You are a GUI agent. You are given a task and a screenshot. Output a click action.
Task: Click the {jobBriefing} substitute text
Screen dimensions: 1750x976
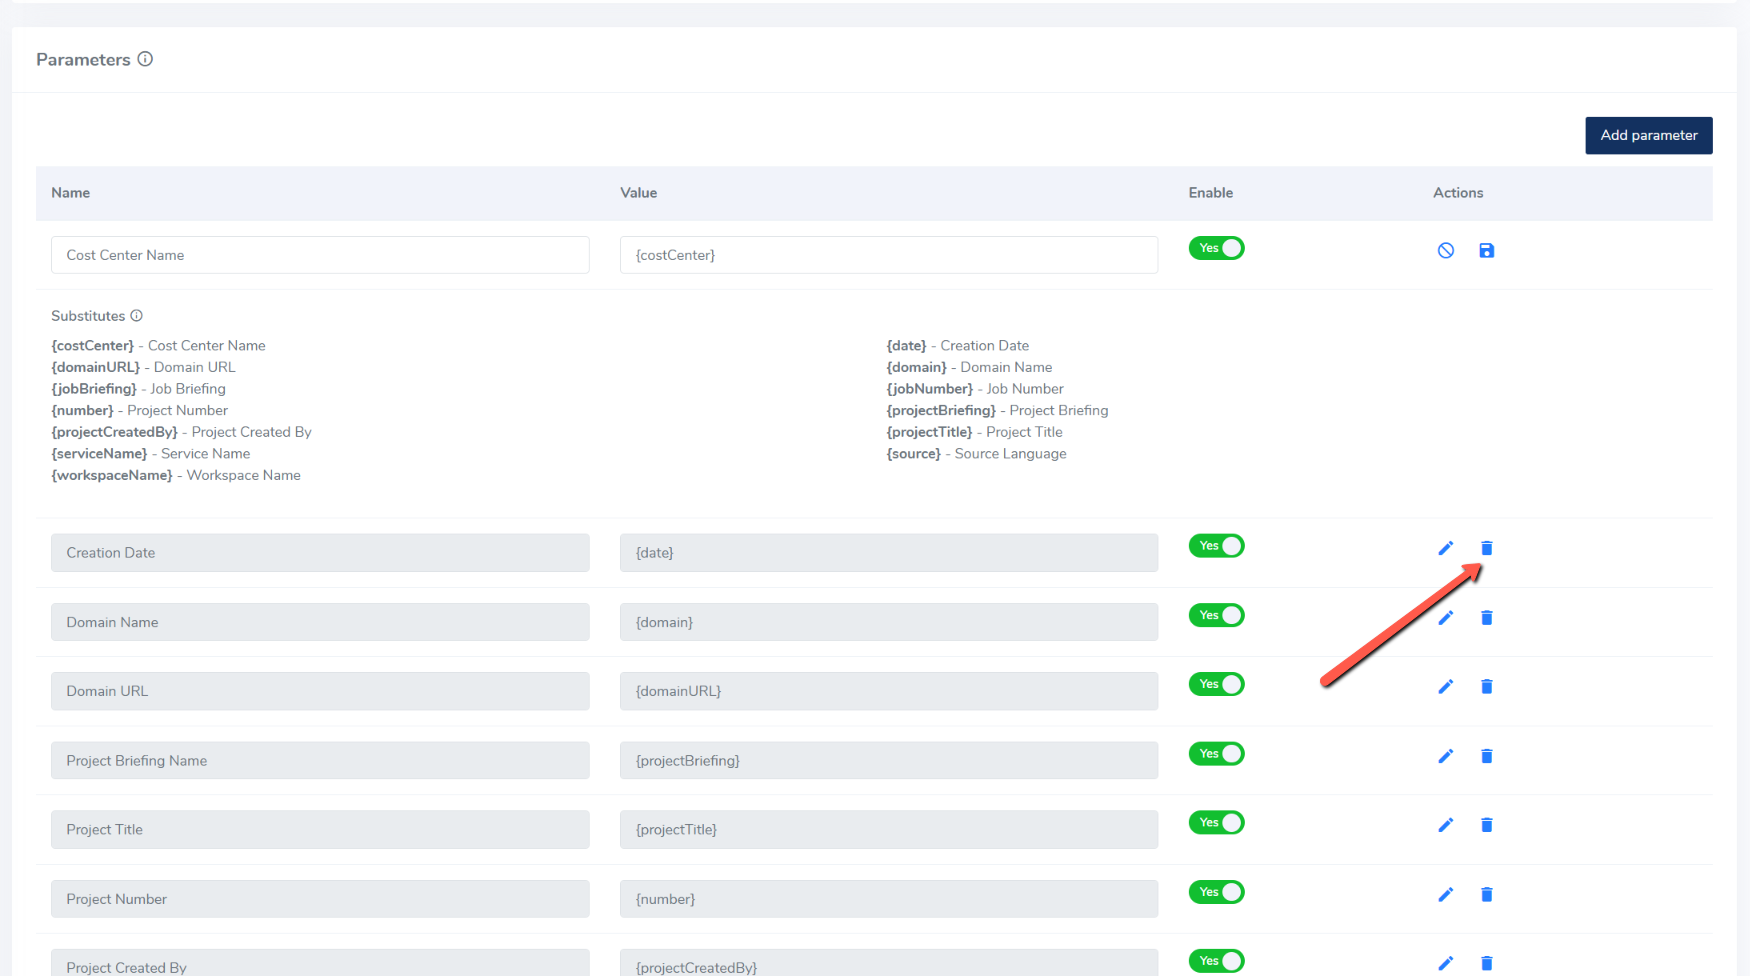click(x=138, y=389)
